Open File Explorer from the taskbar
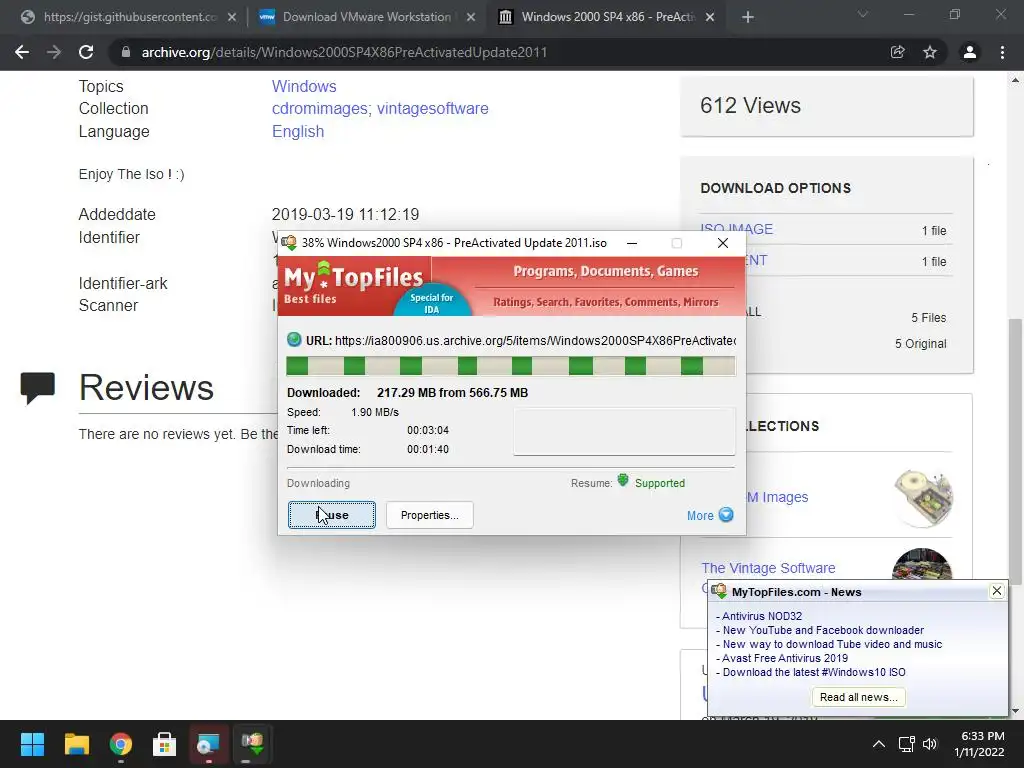Image resolution: width=1024 pixels, height=768 pixels. pos(76,744)
